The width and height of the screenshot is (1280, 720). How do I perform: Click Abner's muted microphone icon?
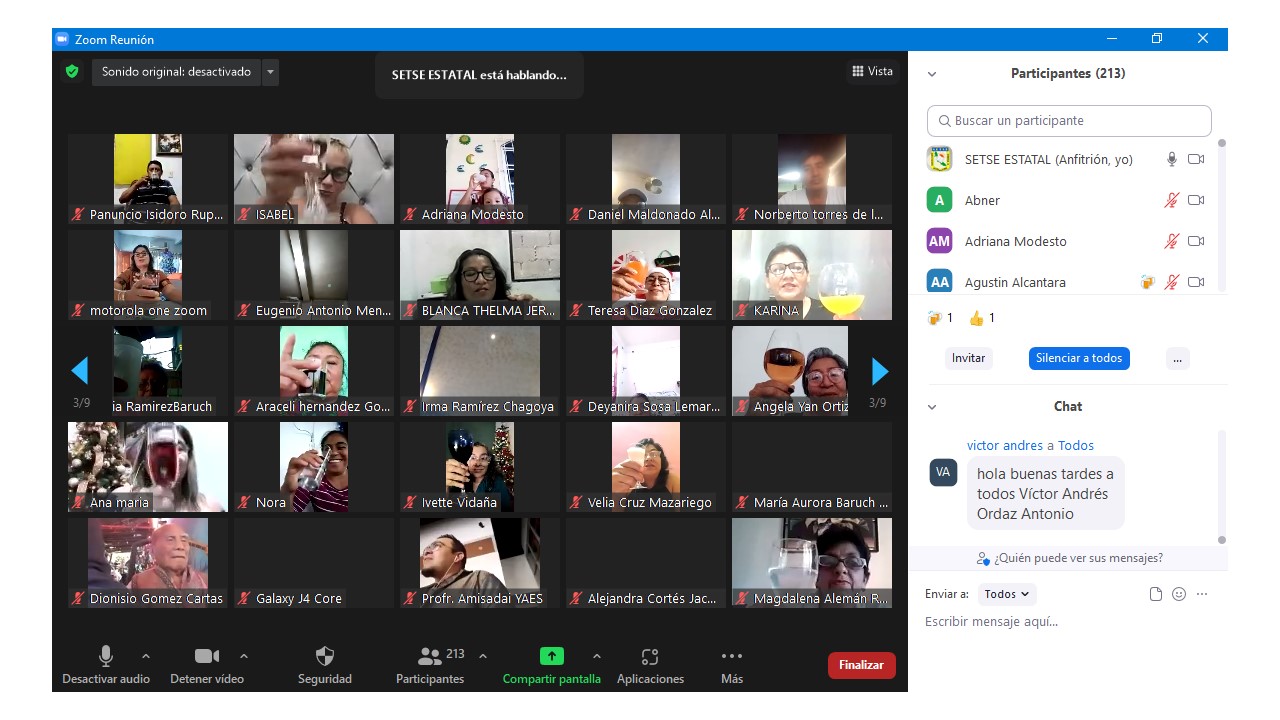(x=1171, y=200)
